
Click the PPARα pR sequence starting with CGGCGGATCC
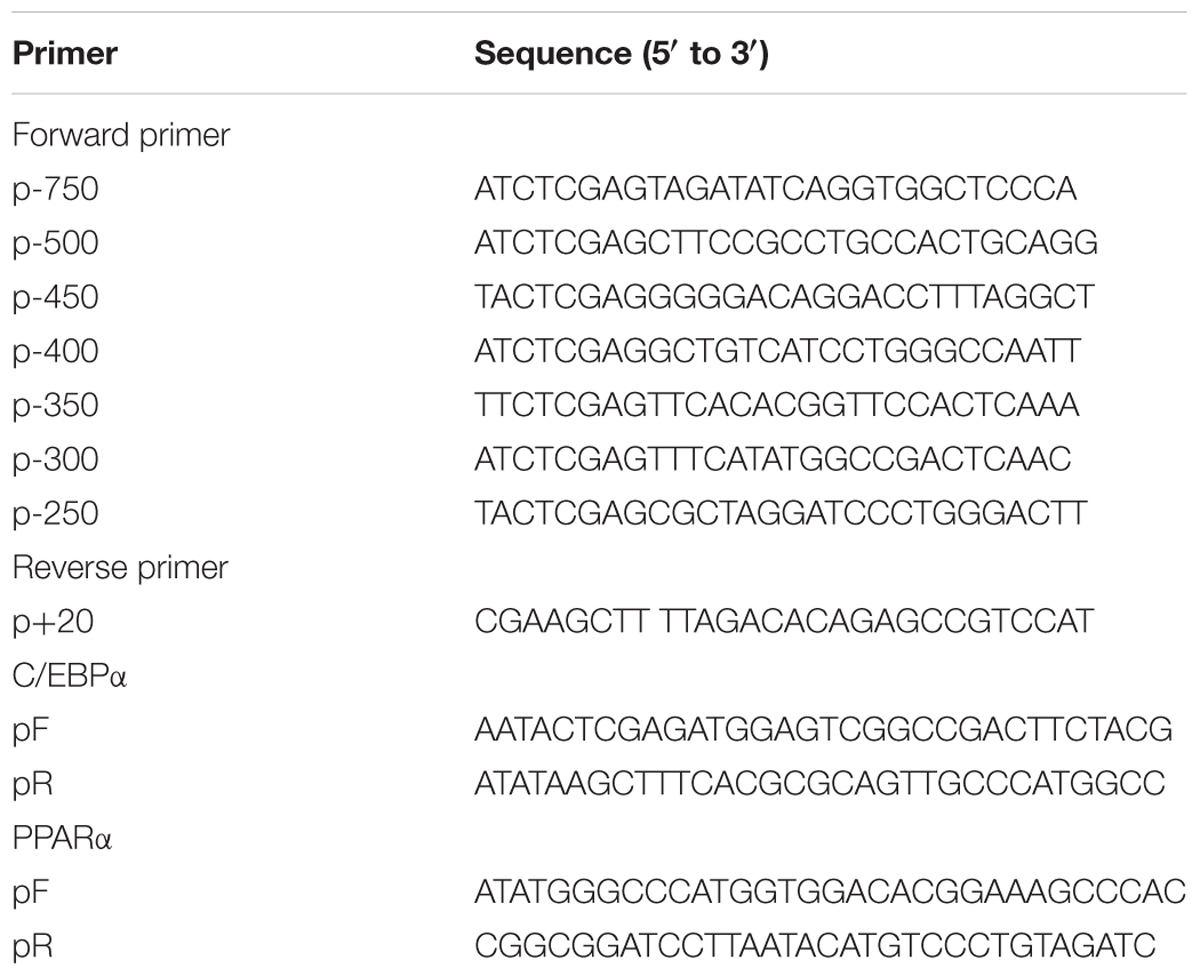tap(815, 945)
